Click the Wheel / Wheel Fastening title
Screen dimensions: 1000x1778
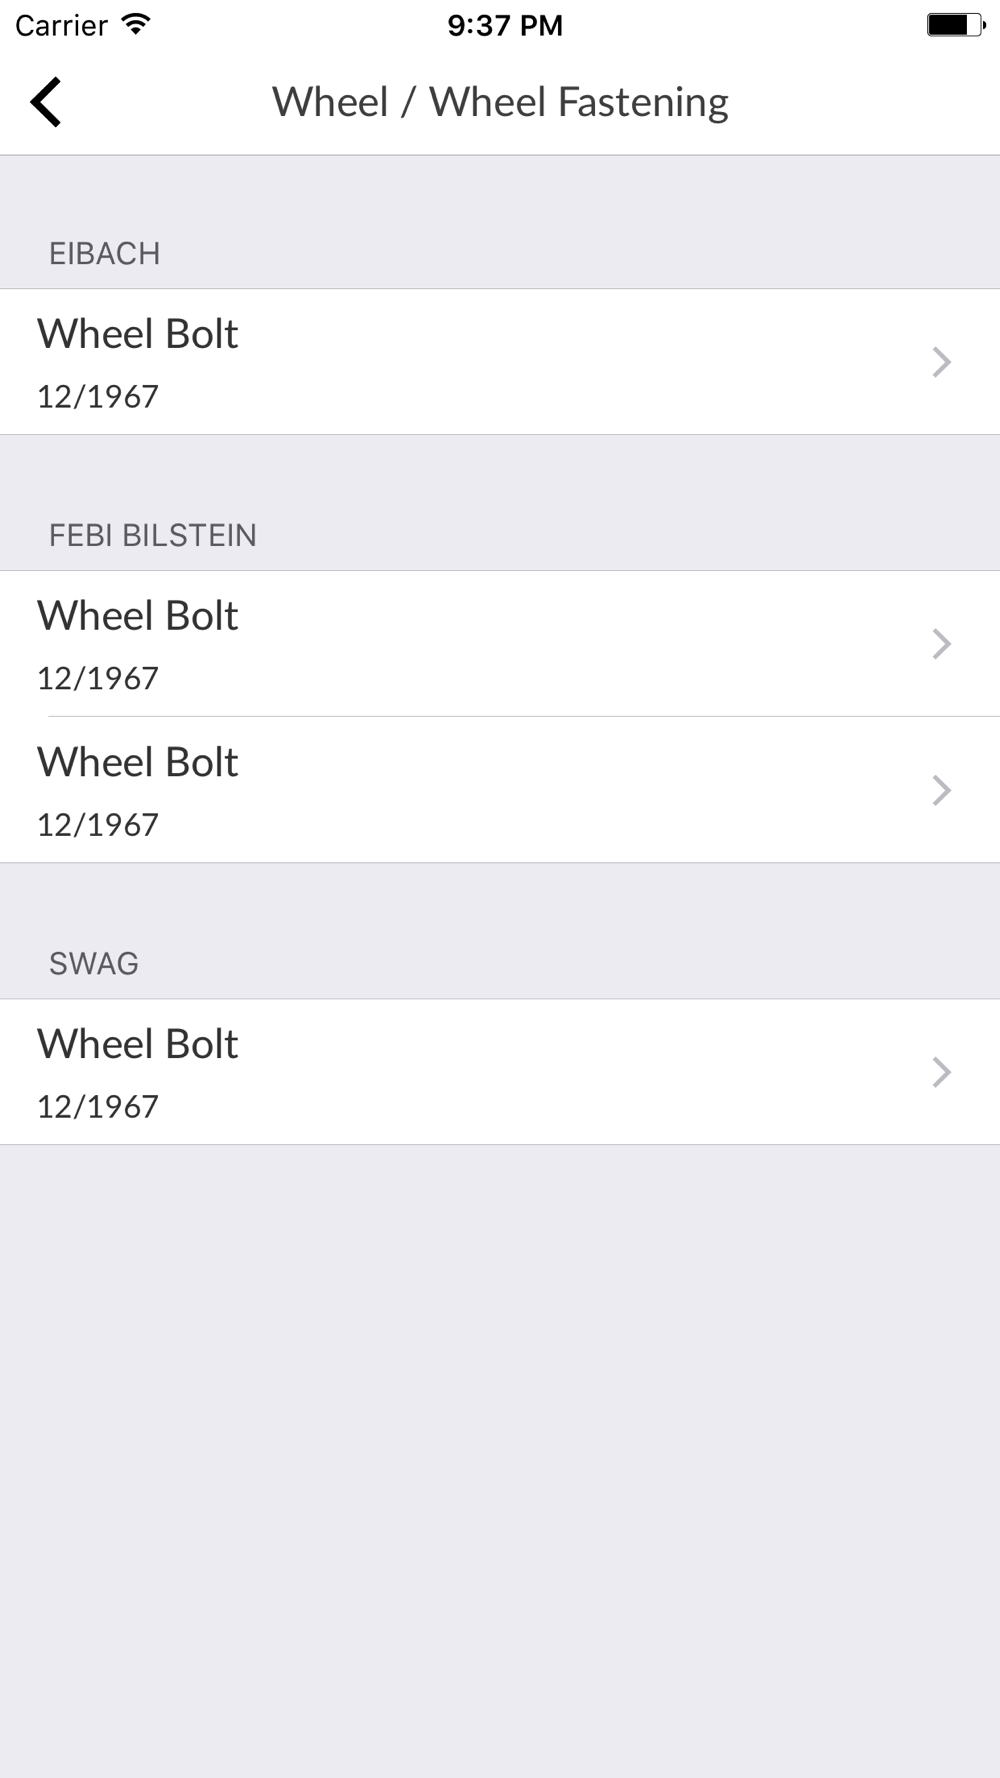[500, 102]
